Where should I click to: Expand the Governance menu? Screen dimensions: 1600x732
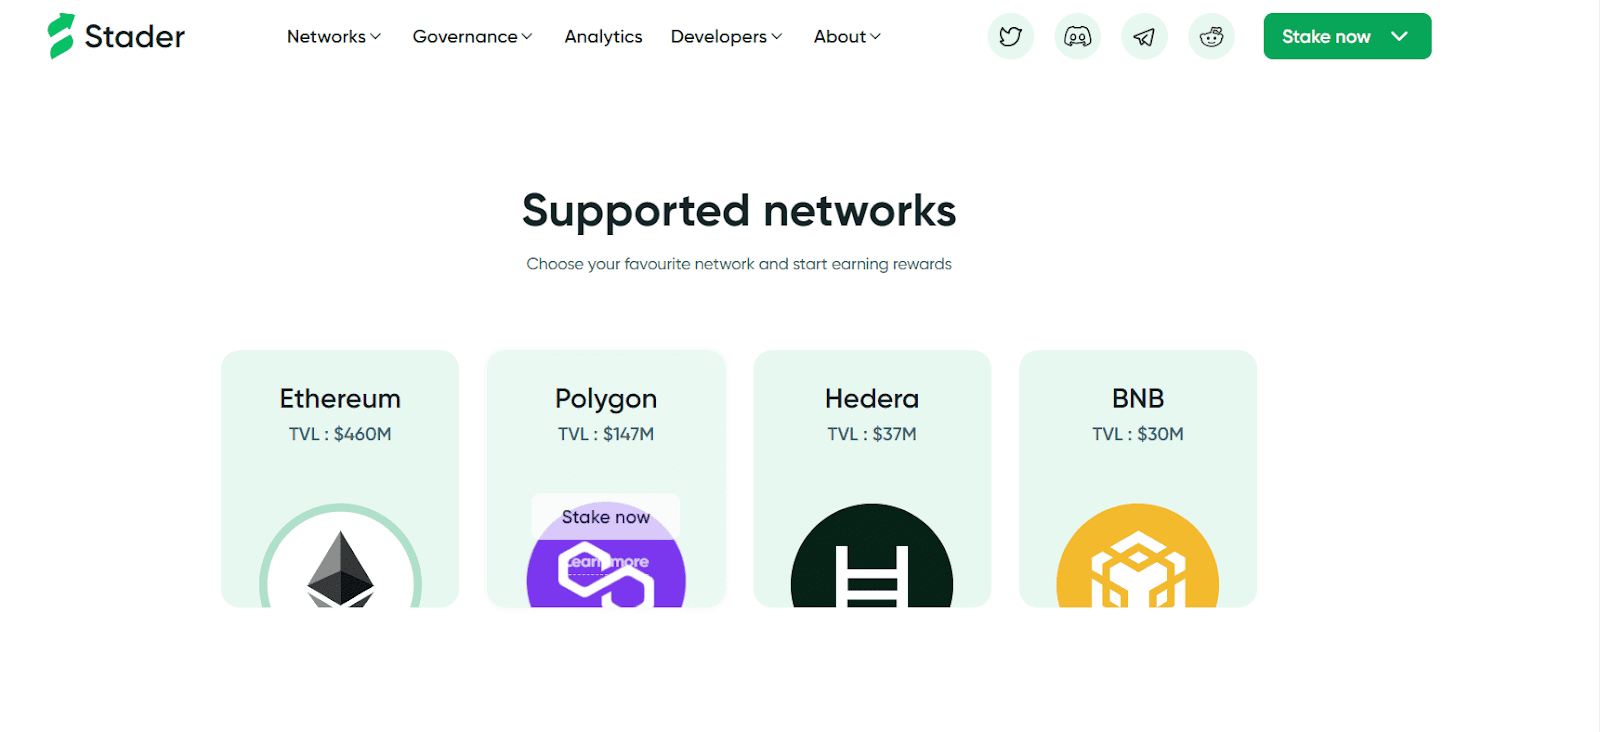pyautogui.click(x=473, y=37)
